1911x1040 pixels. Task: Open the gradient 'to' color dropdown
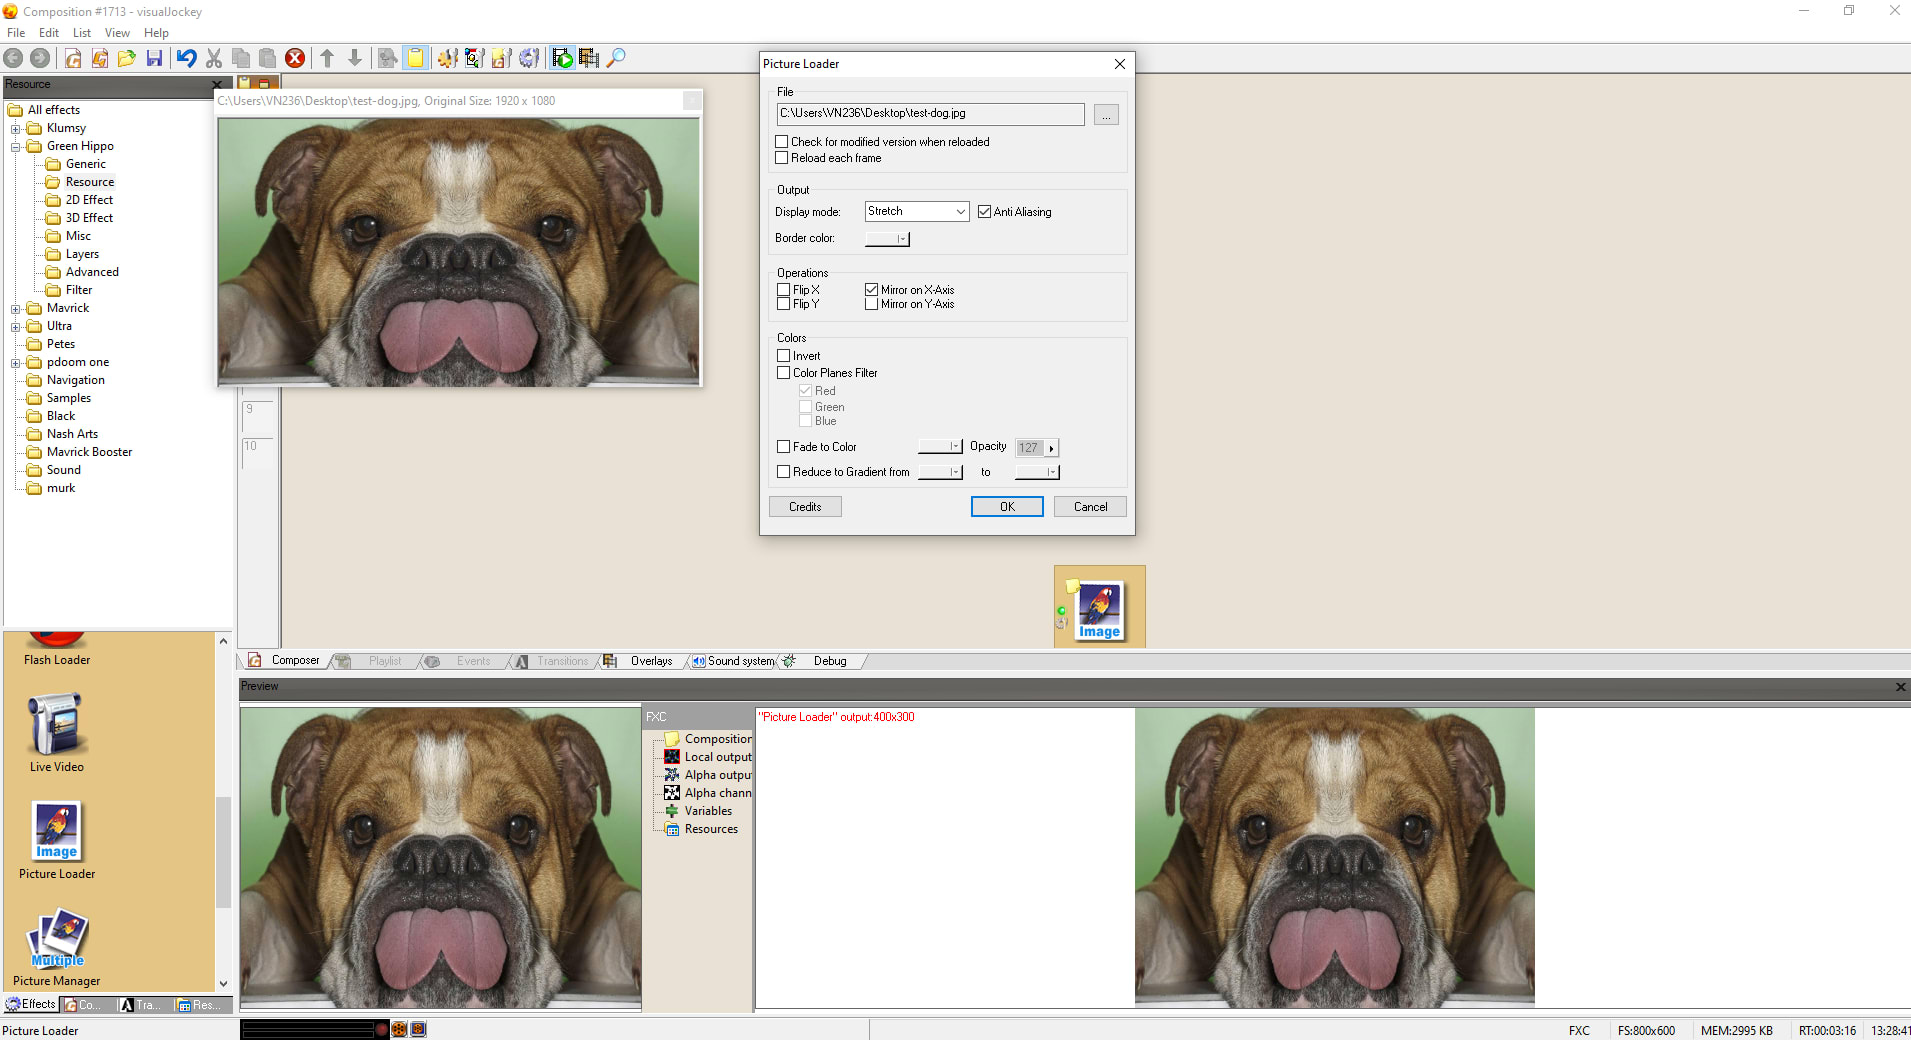pos(1037,472)
